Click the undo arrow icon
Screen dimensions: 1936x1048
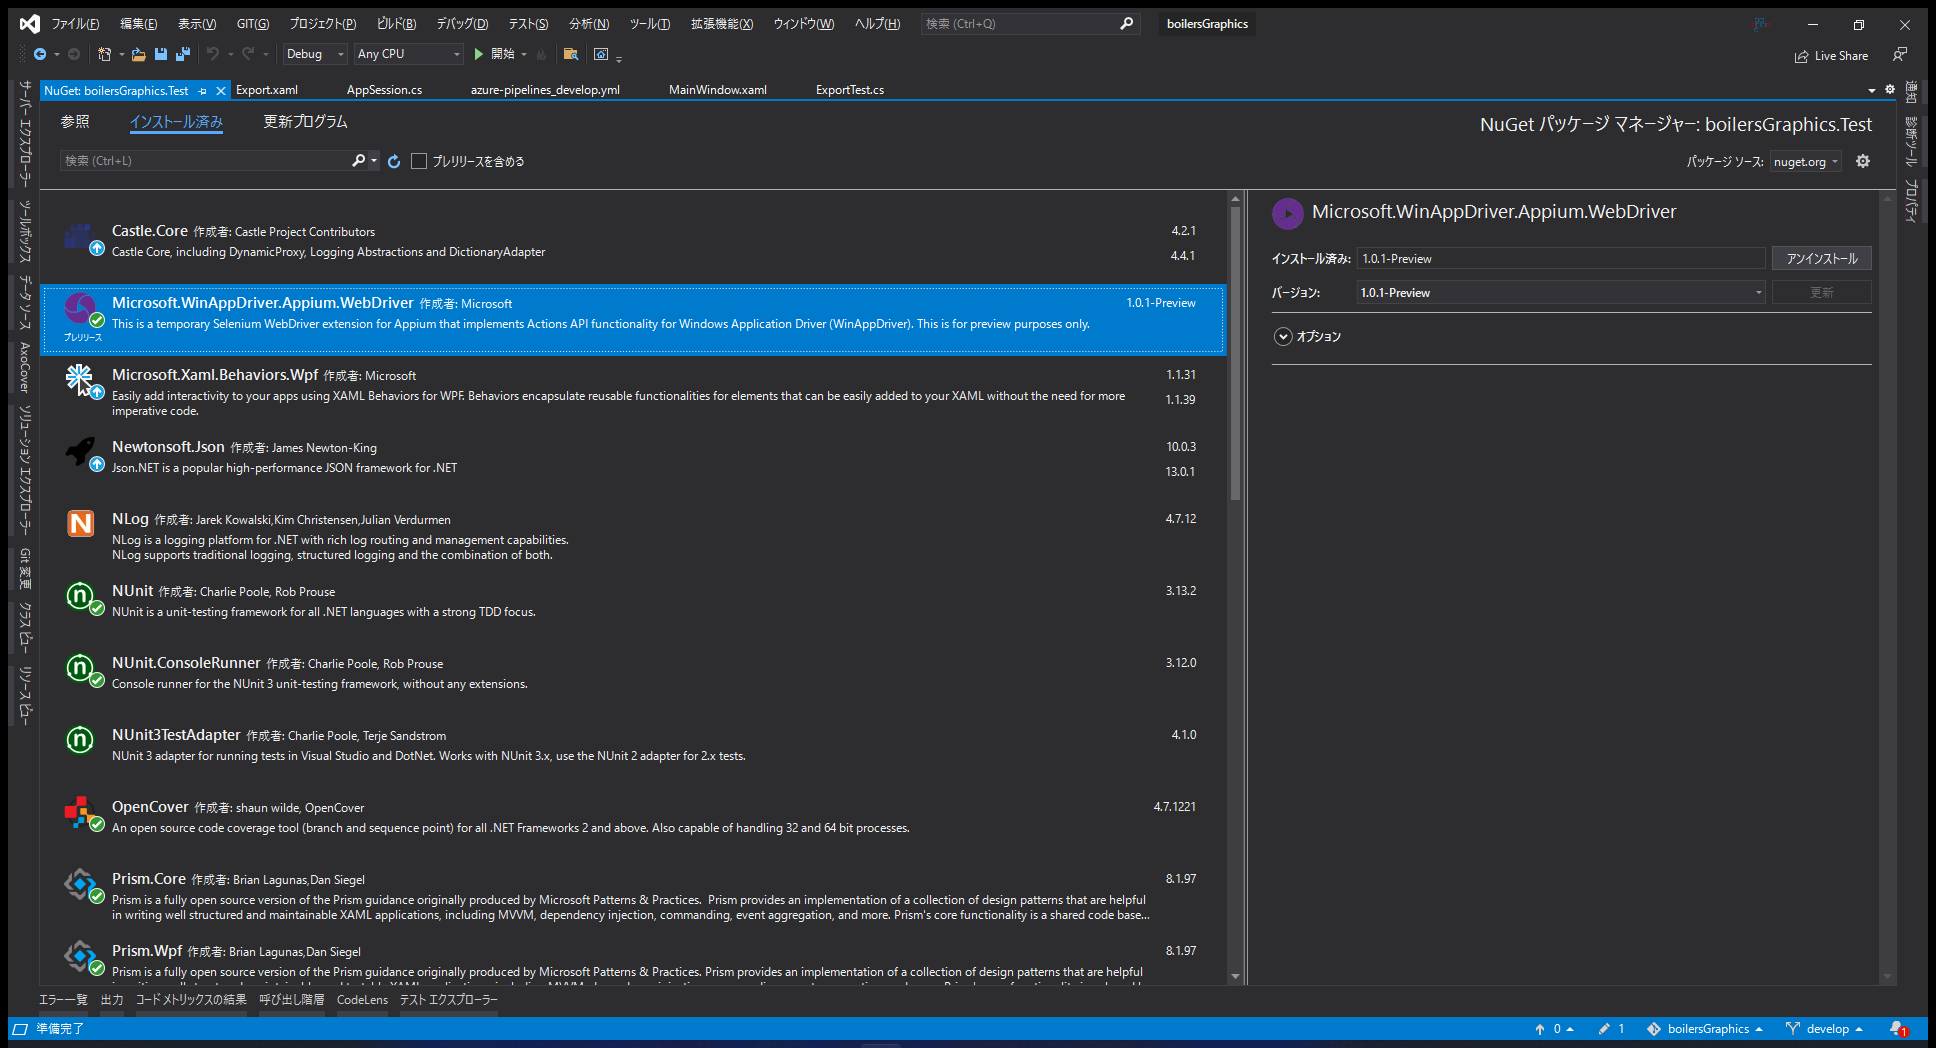point(213,54)
